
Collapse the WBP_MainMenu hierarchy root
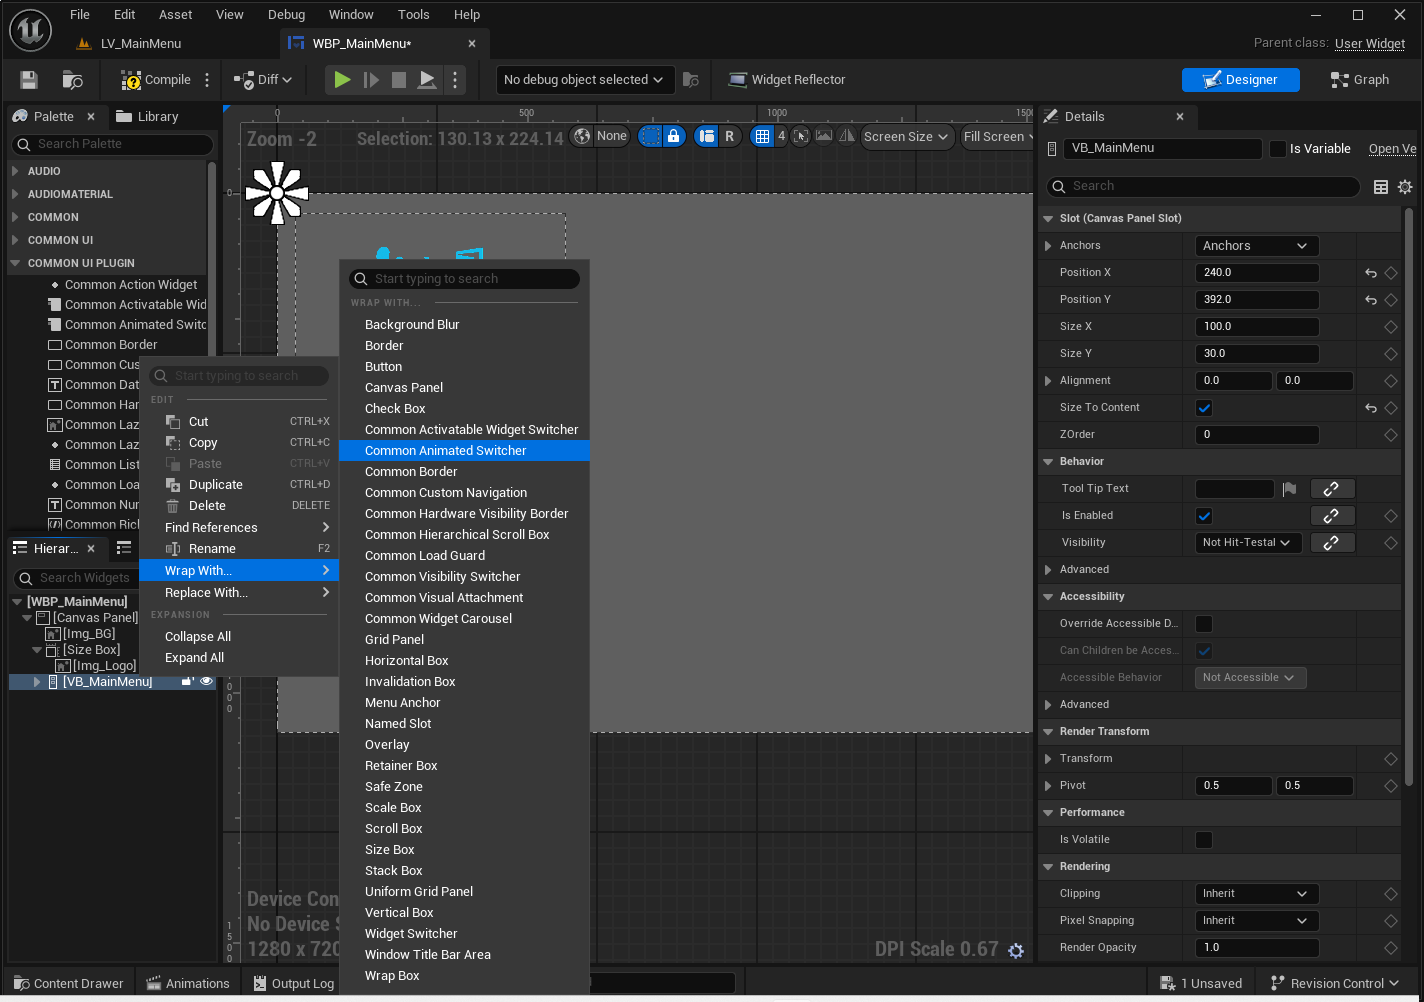click(x=17, y=602)
